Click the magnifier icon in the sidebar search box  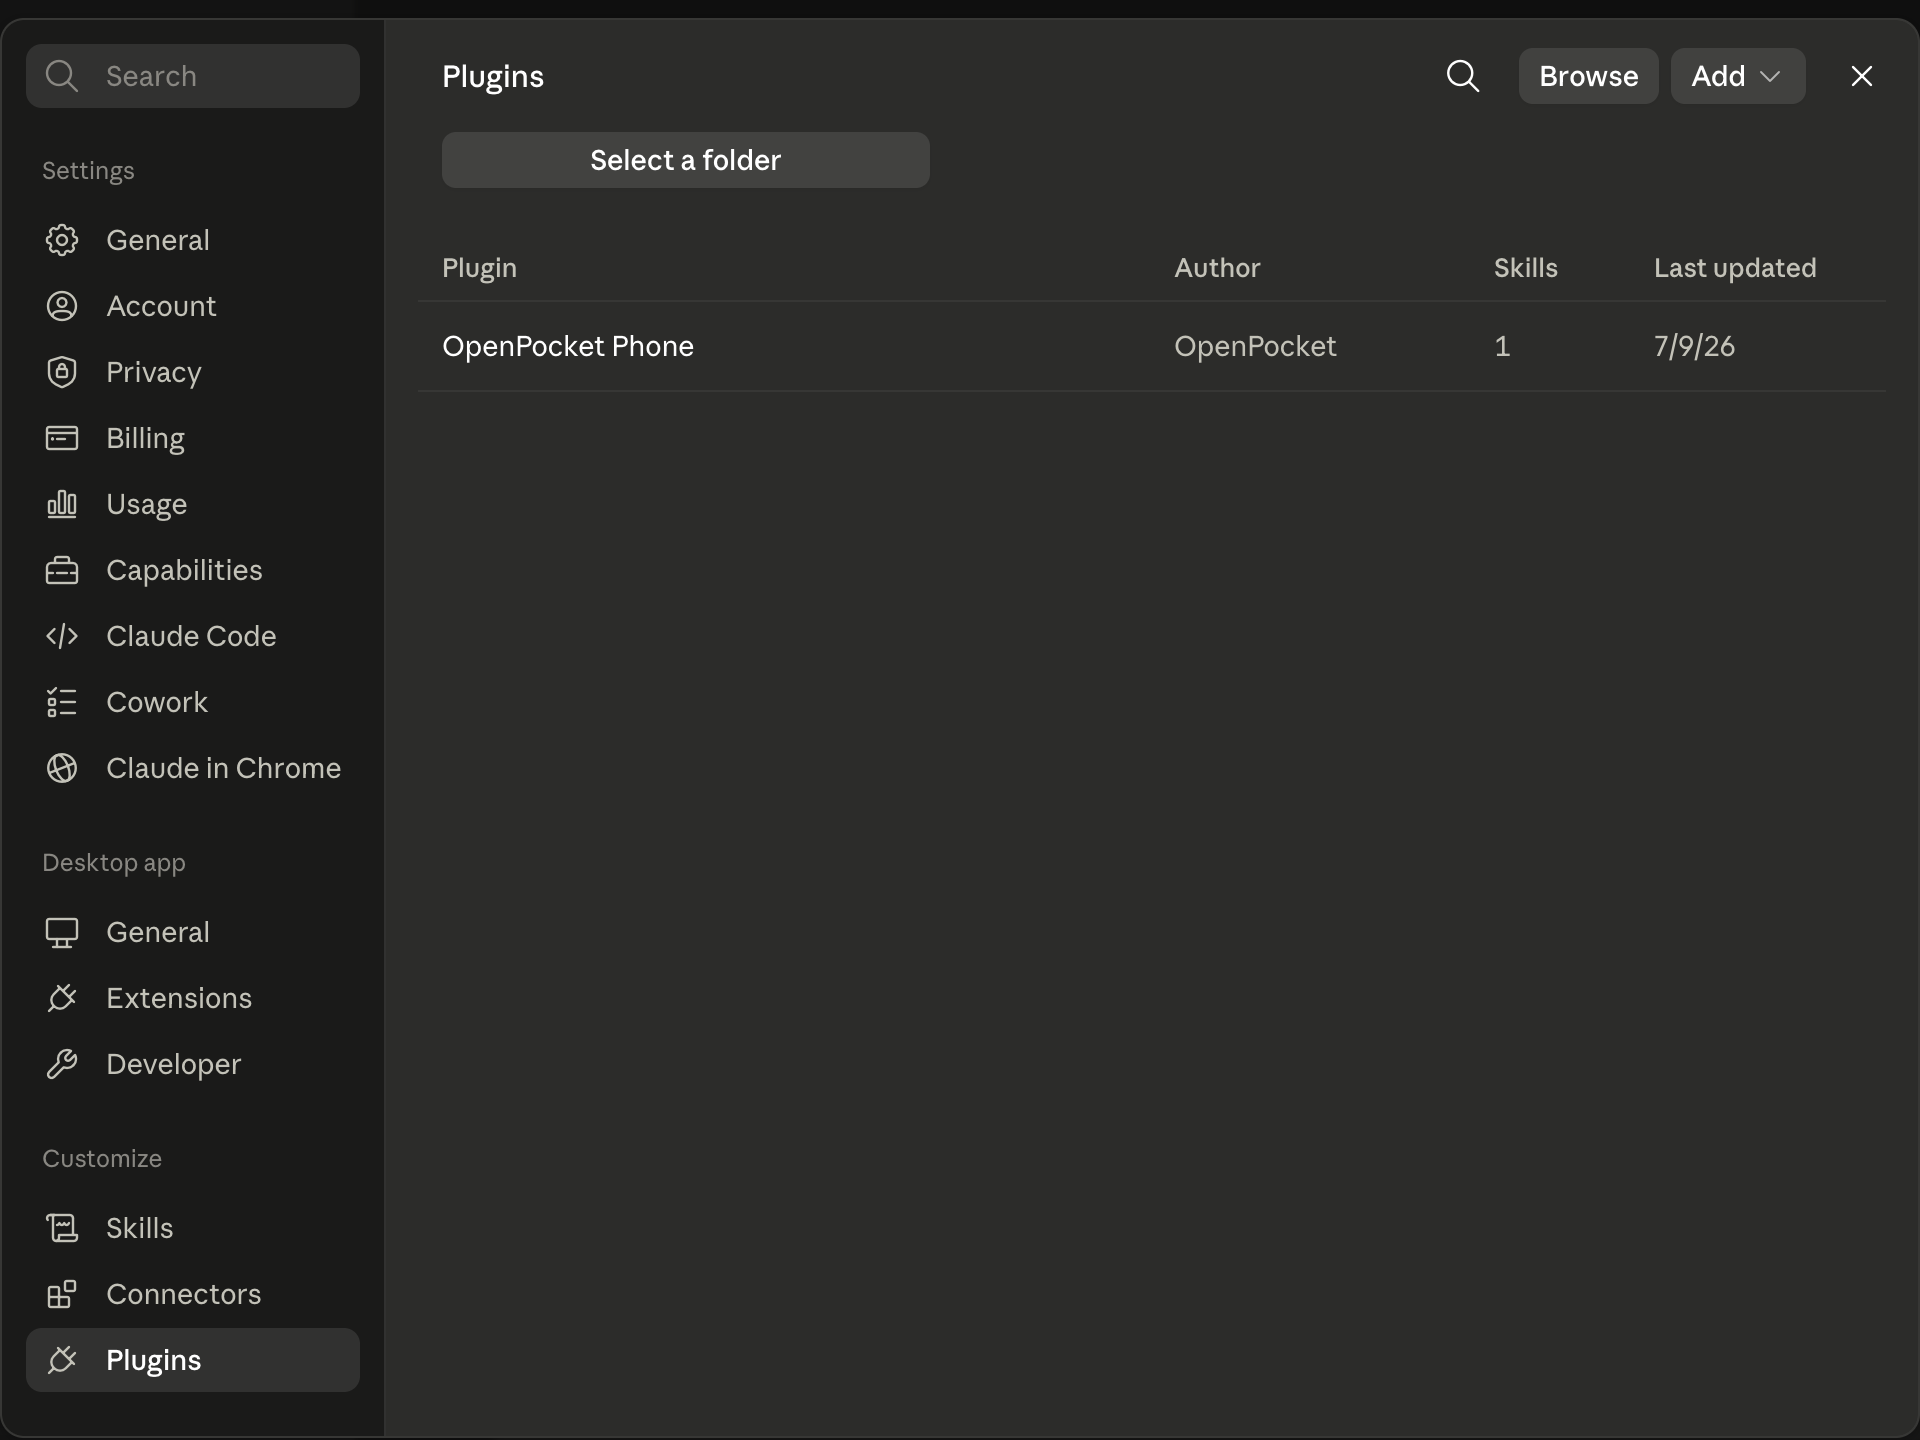[62, 76]
